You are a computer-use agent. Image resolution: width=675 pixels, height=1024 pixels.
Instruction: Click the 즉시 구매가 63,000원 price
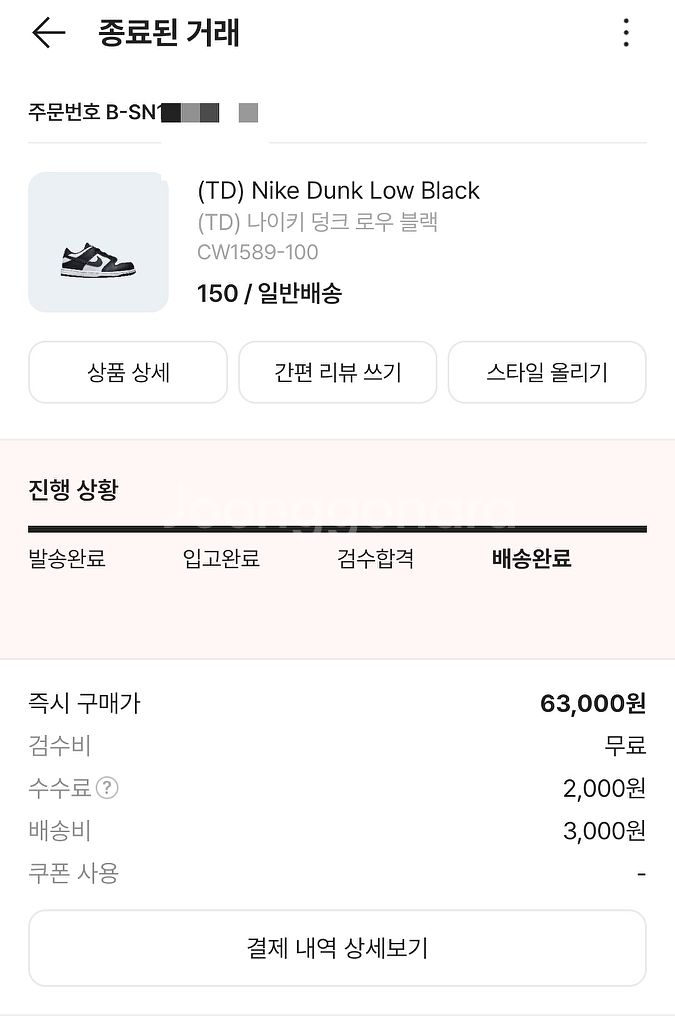[x=593, y=704]
